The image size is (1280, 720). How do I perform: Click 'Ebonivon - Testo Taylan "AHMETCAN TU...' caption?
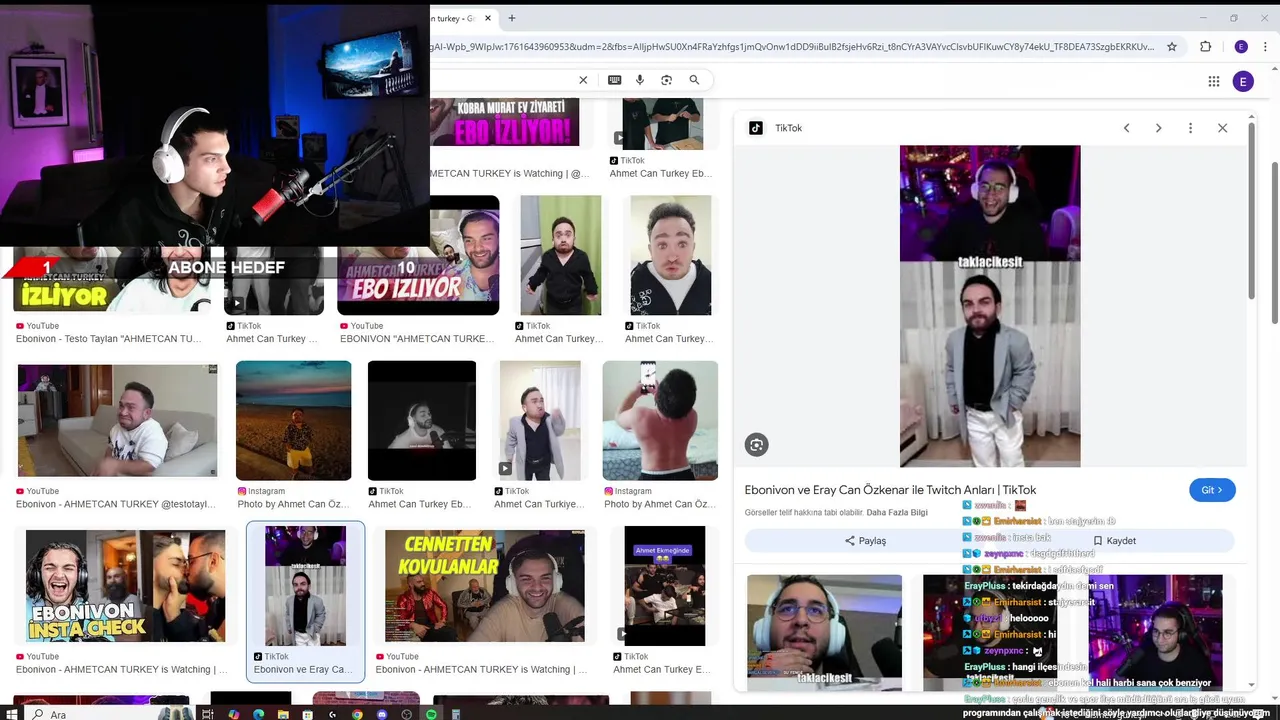coord(108,339)
